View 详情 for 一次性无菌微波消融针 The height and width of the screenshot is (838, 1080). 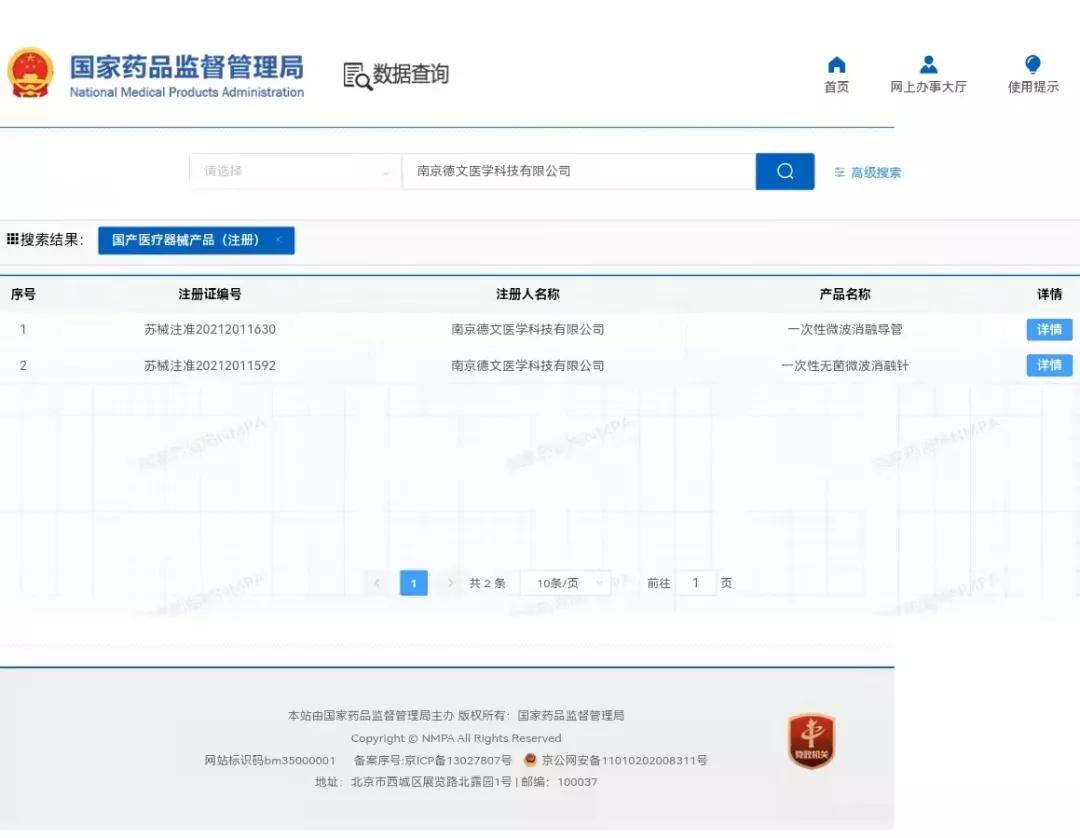(x=1048, y=365)
